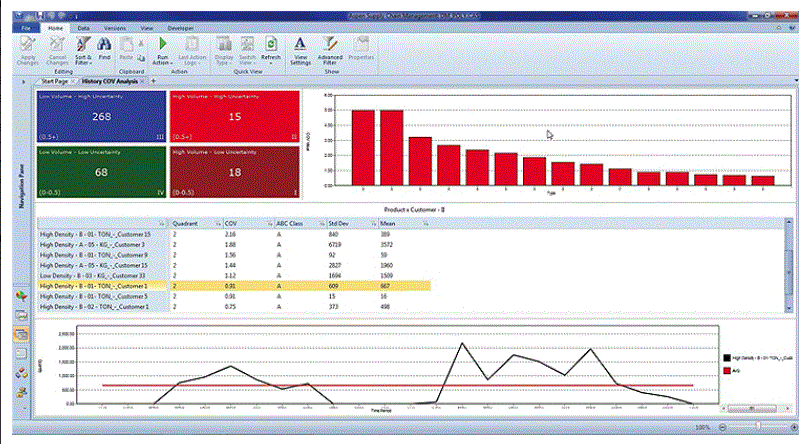Open View Settings from the ribbon

click(x=301, y=50)
